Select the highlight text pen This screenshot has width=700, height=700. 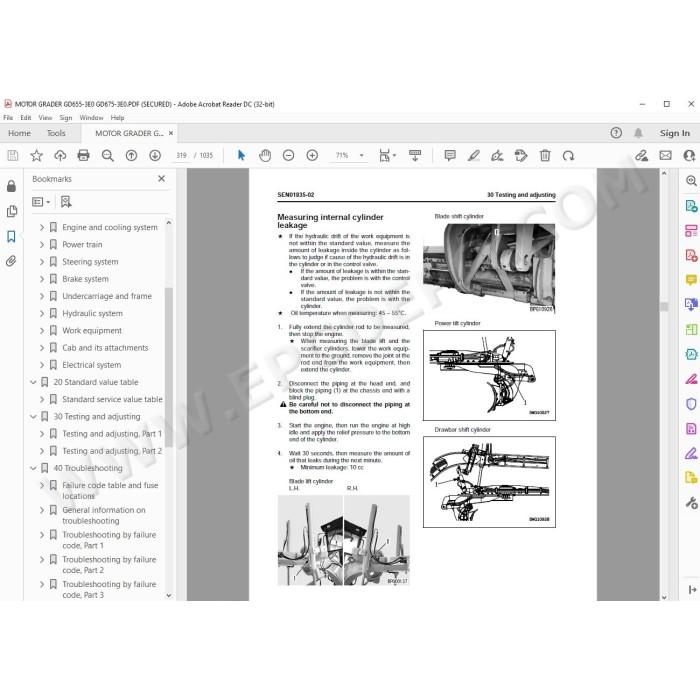click(x=474, y=155)
